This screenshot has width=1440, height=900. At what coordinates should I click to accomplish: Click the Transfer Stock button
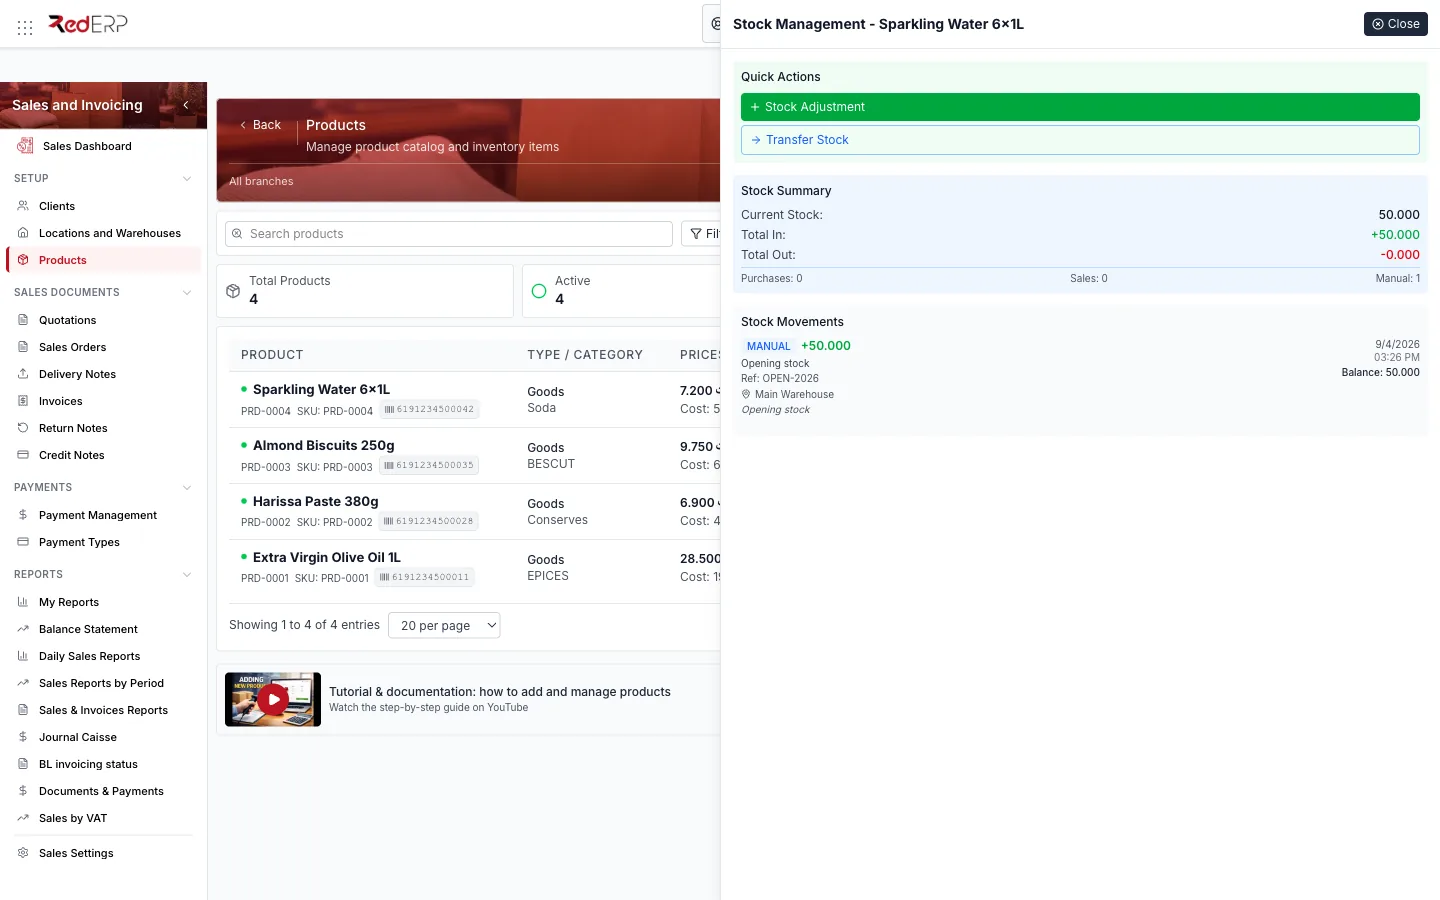coord(1080,140)
